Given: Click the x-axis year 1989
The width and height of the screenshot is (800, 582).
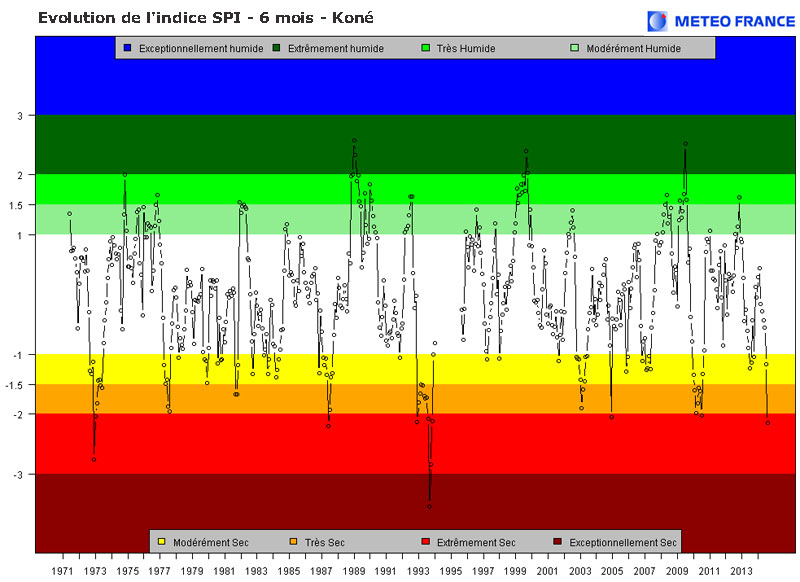Looking at the screenshot, I should tap(354, 571).
